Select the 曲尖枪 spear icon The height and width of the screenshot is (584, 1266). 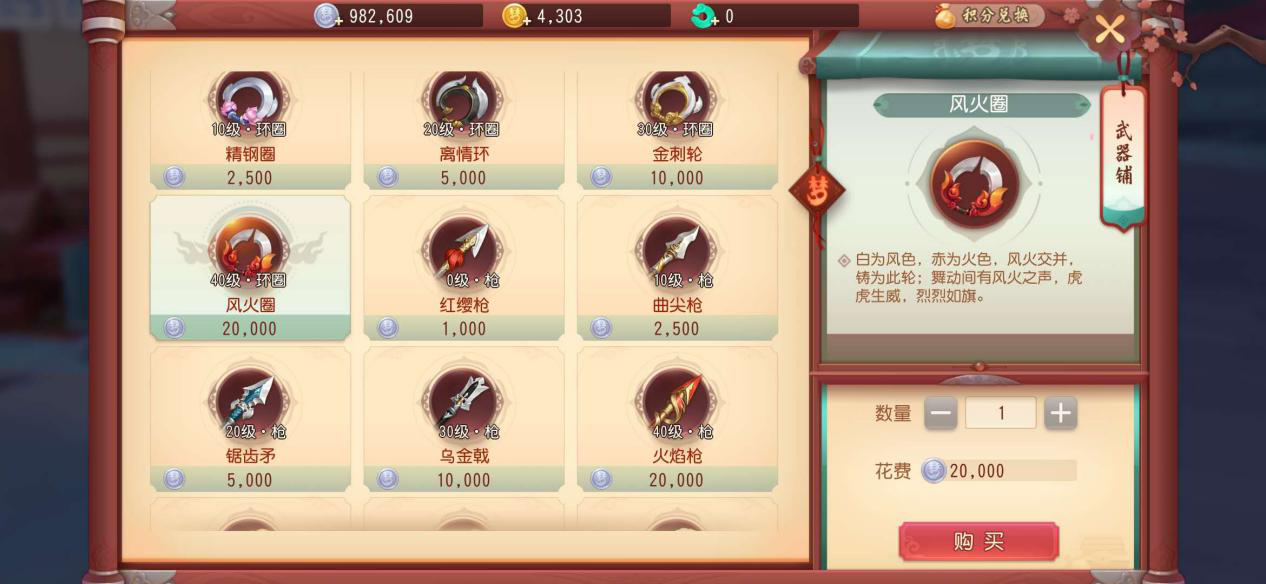point(676,250)
